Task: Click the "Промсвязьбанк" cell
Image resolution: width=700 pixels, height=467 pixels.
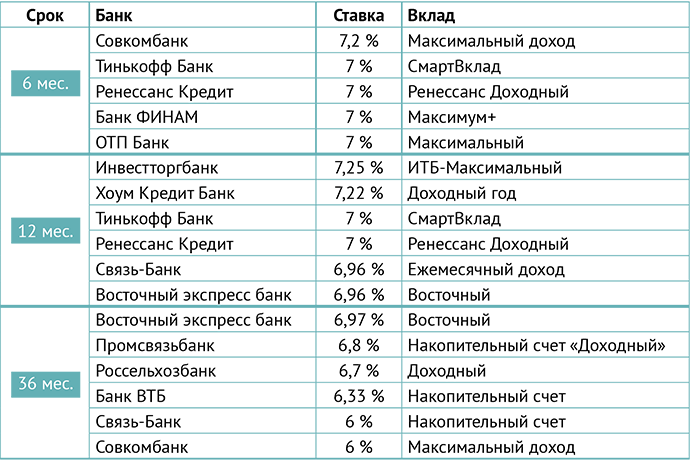Action: [x=155, y=346]
